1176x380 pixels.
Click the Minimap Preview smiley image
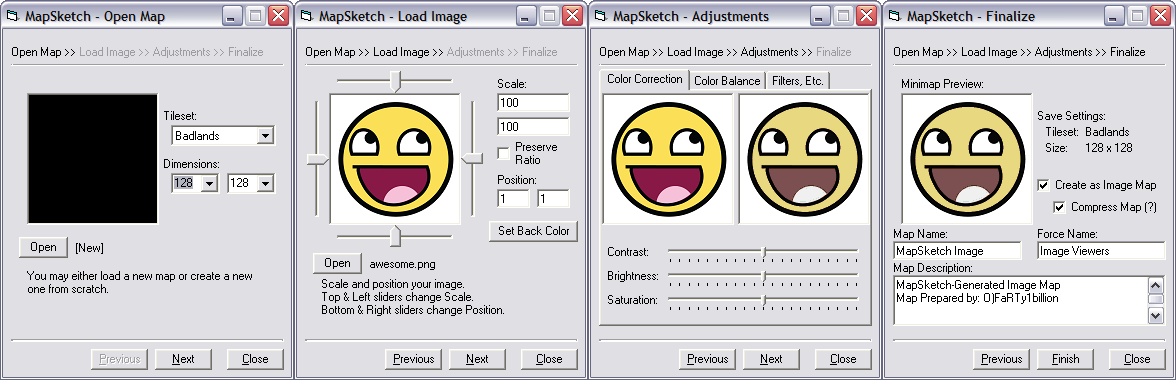(967, 159)
